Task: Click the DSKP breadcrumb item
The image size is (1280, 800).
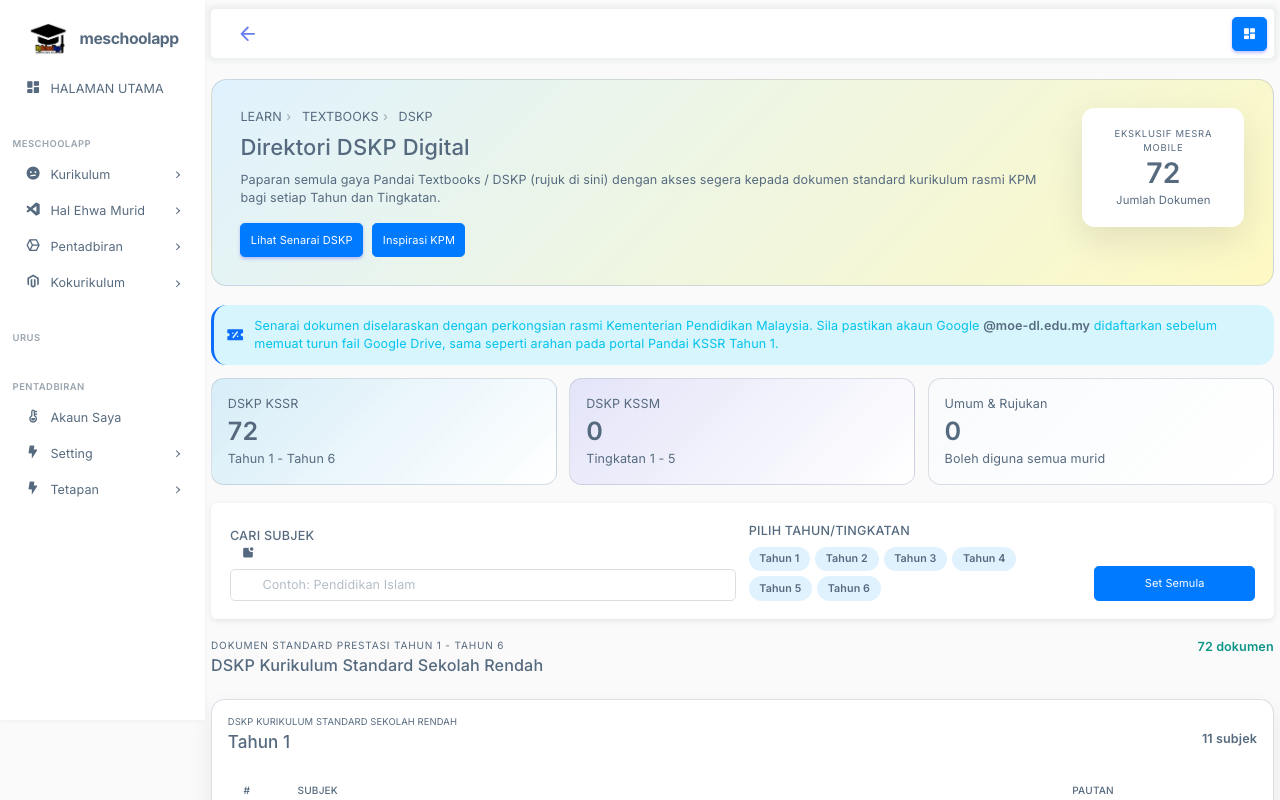Action: pyautogui.click(x=415, y=117)
